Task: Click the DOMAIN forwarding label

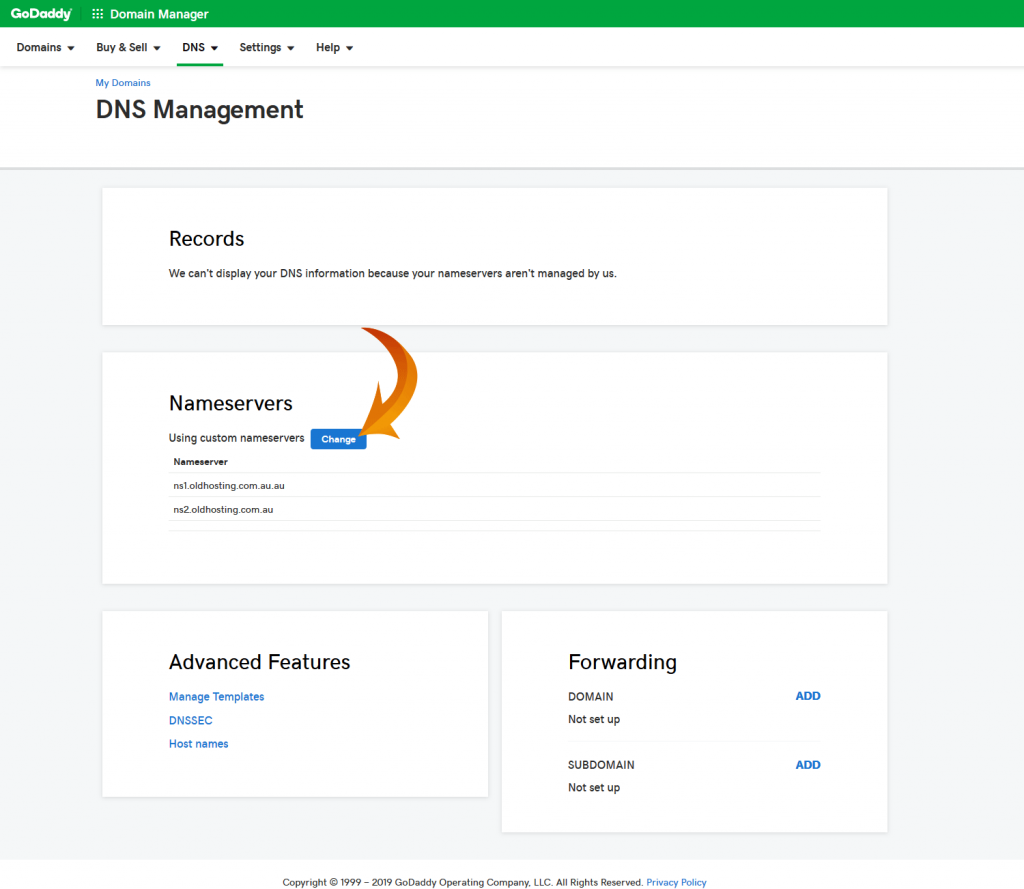Action: click(590, 696)
